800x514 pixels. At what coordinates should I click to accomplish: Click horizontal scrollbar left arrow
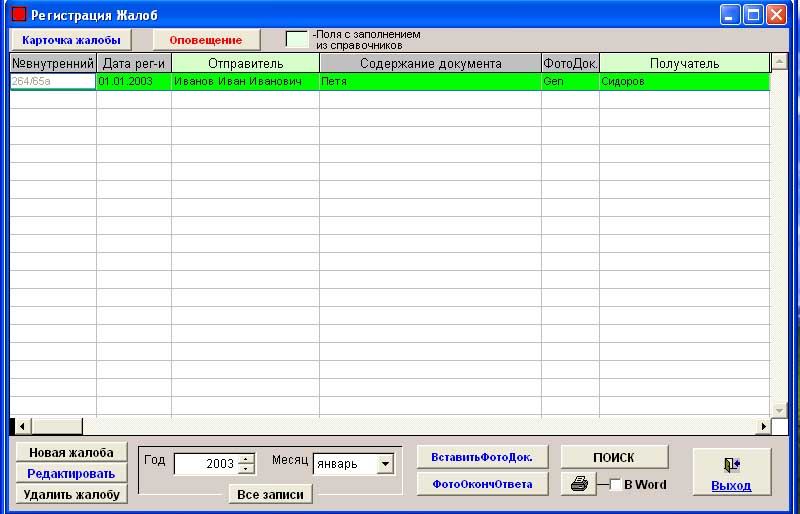[22, 426]
